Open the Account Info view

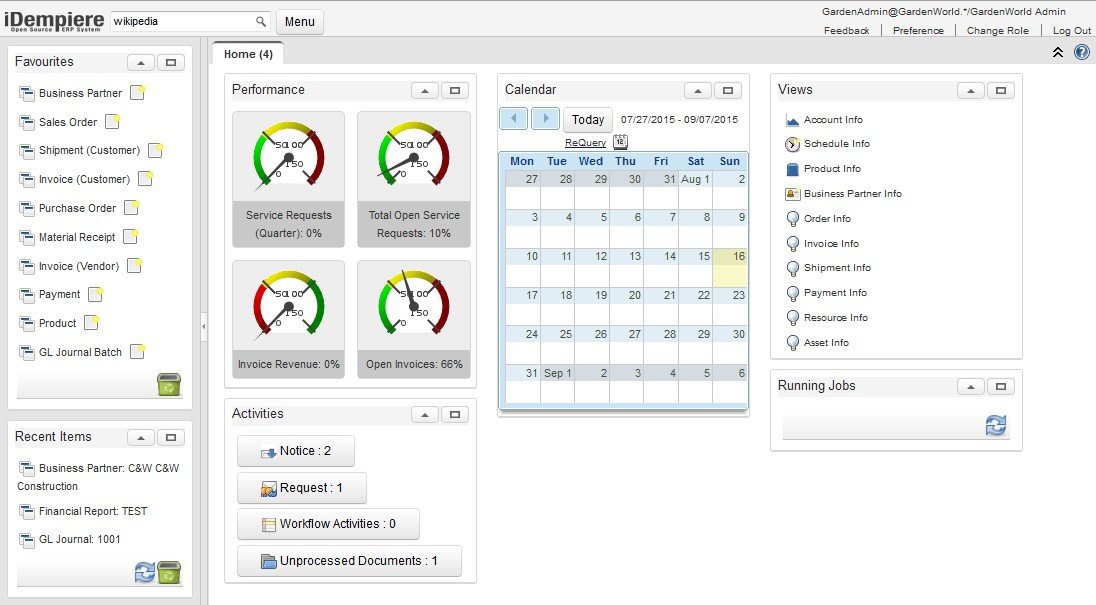point(833,119)
